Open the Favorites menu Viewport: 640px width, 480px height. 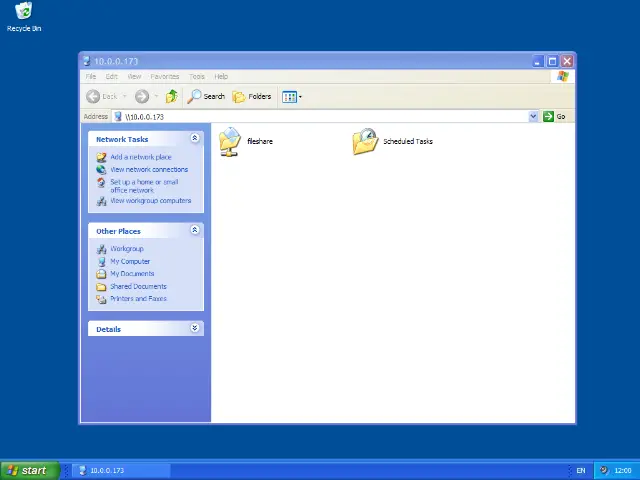tap(165, 77)
